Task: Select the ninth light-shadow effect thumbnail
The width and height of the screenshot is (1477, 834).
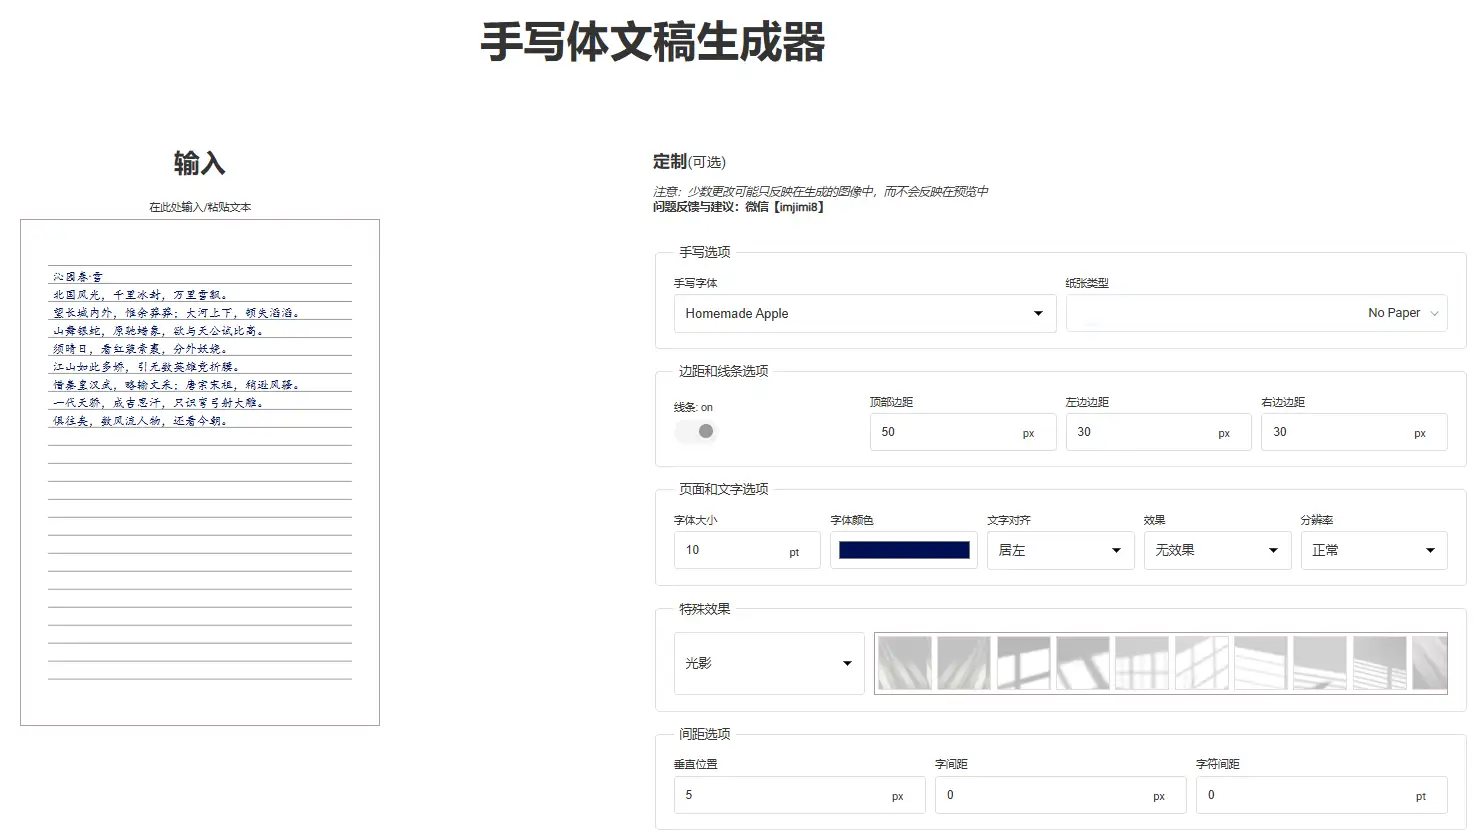Action: click(1379, 663)
